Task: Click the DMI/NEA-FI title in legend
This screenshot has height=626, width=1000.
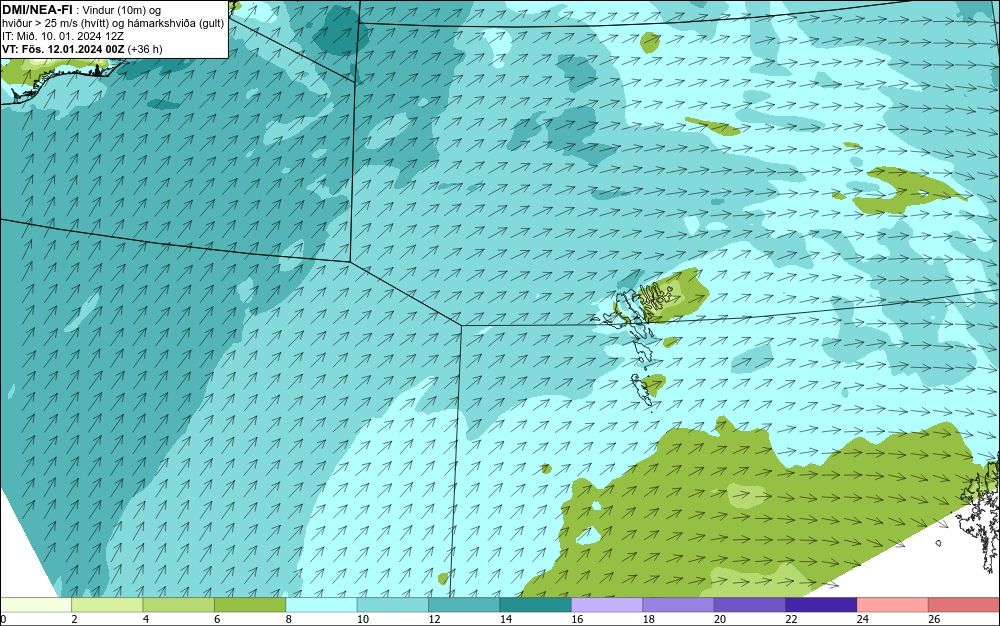Action: click(38, 10)
